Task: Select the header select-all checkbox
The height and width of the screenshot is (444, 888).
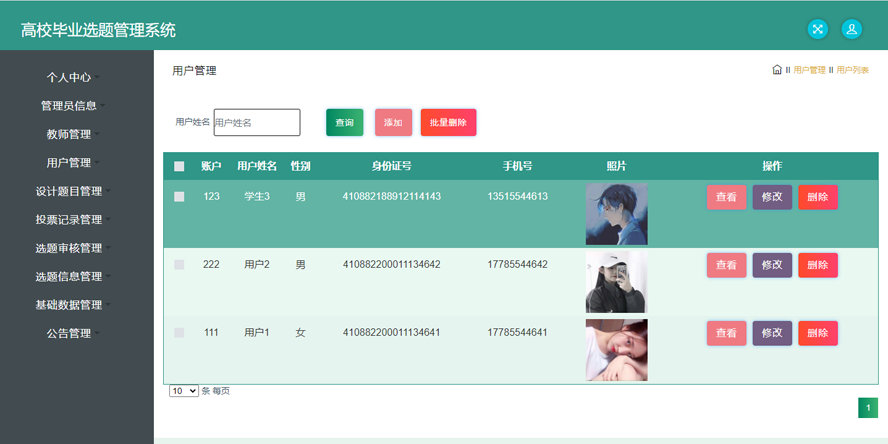Action: click(x=179, y=166)
